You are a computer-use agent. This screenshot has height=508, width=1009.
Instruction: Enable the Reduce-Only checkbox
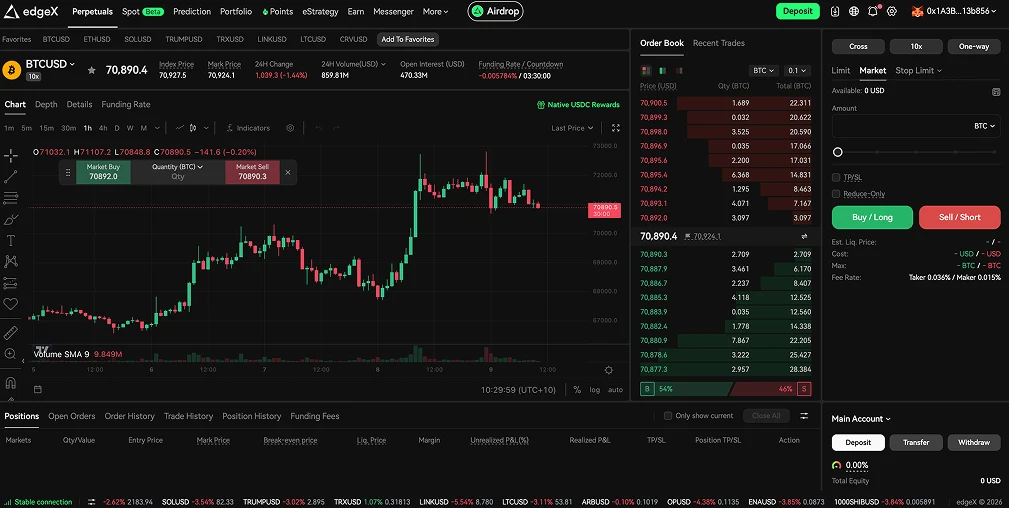coord(836,194)
